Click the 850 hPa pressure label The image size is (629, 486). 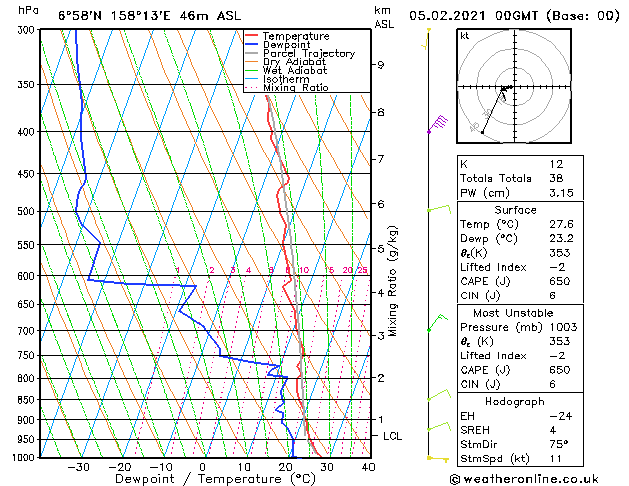28,400
